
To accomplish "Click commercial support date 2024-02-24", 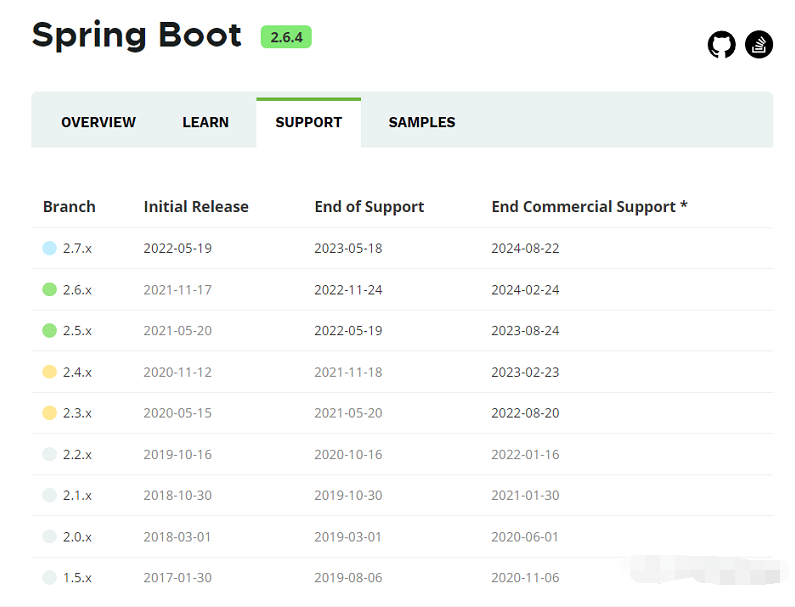I will [x=525, y=290].
